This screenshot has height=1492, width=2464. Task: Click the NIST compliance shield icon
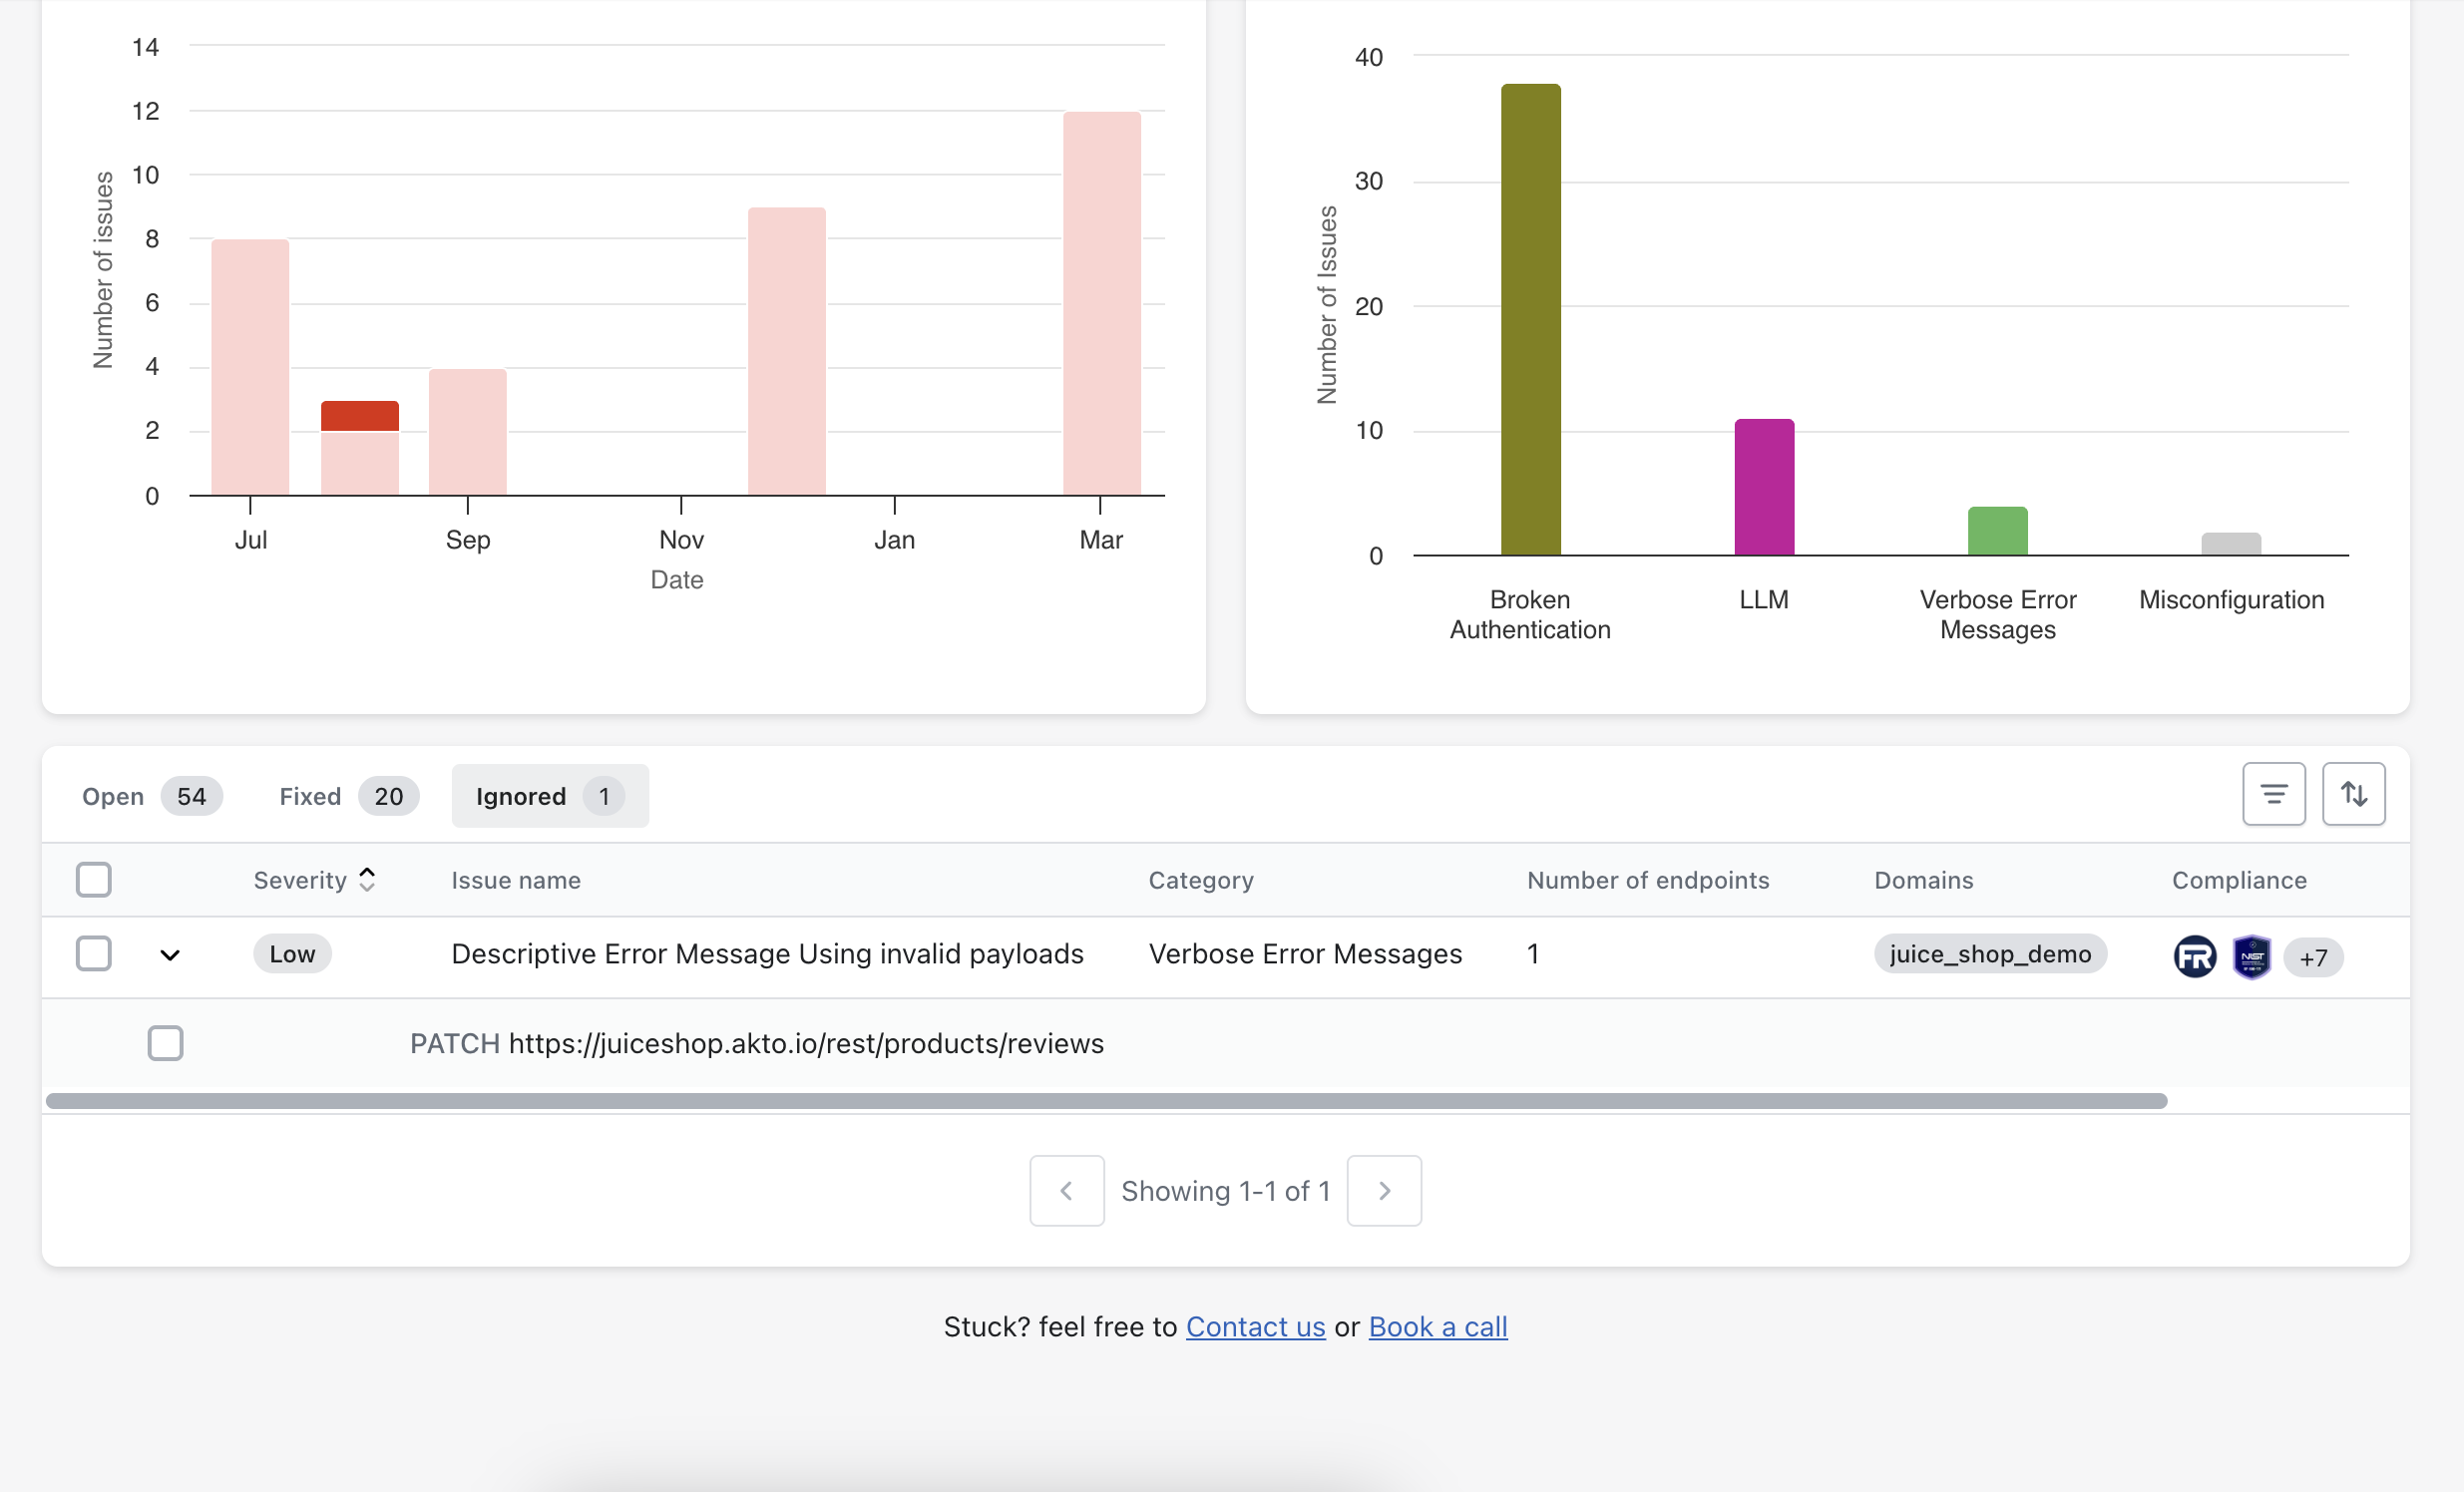click(x=2251, y=956)
